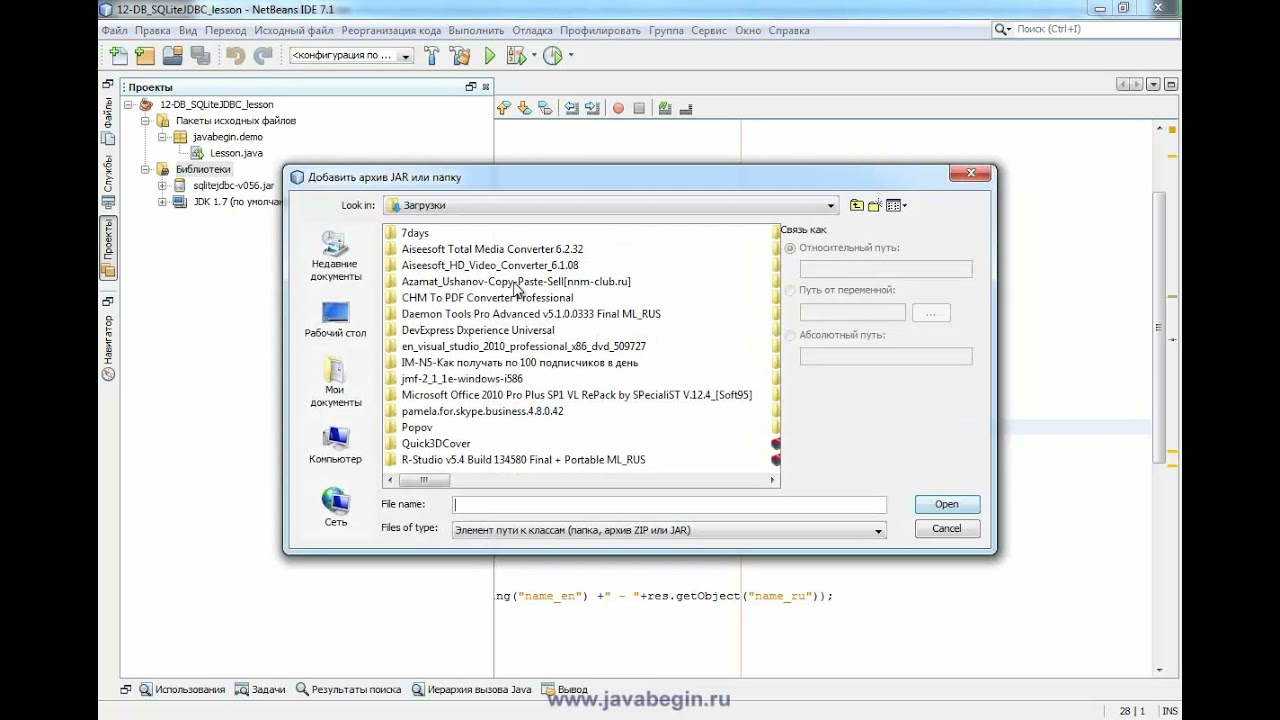Click the File name input field
Screen dimensions: 1280x720
669,505
